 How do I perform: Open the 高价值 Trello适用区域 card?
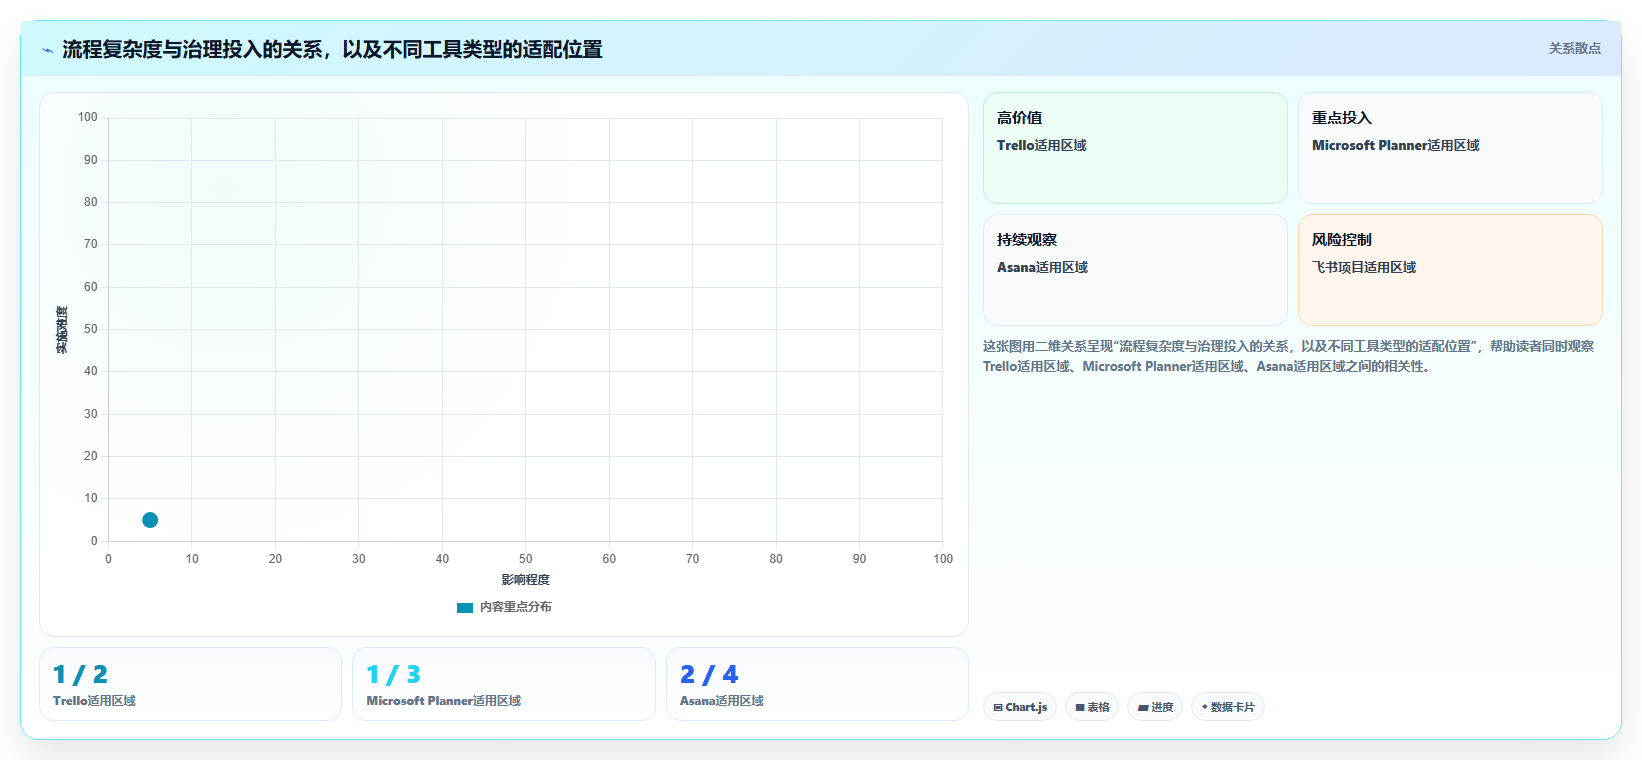[x=1135, y=148]
